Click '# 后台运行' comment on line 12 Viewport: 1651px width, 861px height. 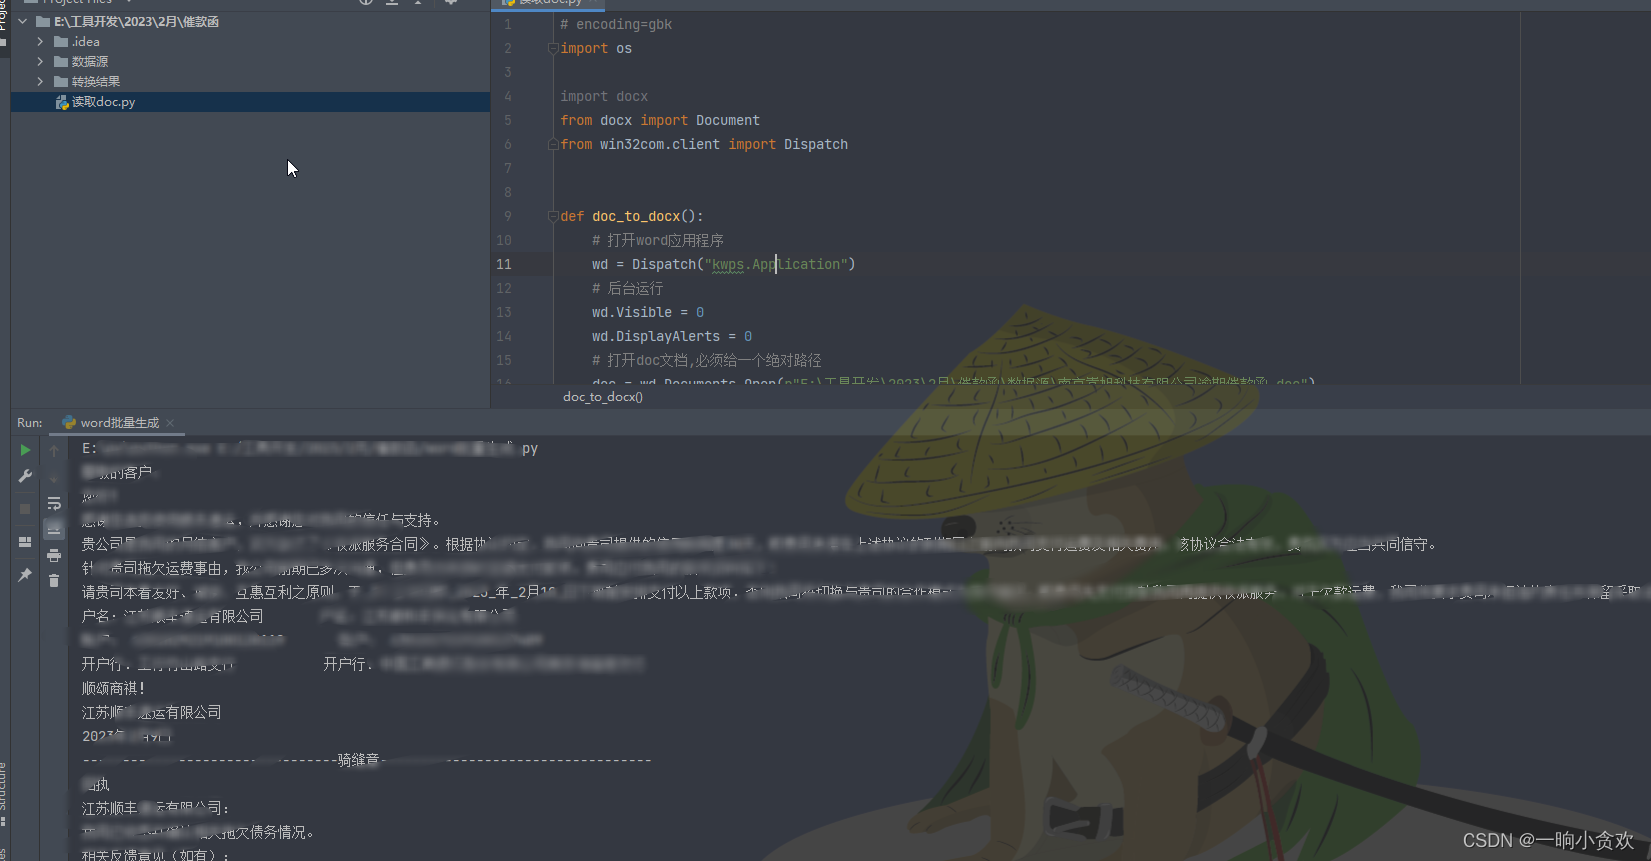pos(628,288)
